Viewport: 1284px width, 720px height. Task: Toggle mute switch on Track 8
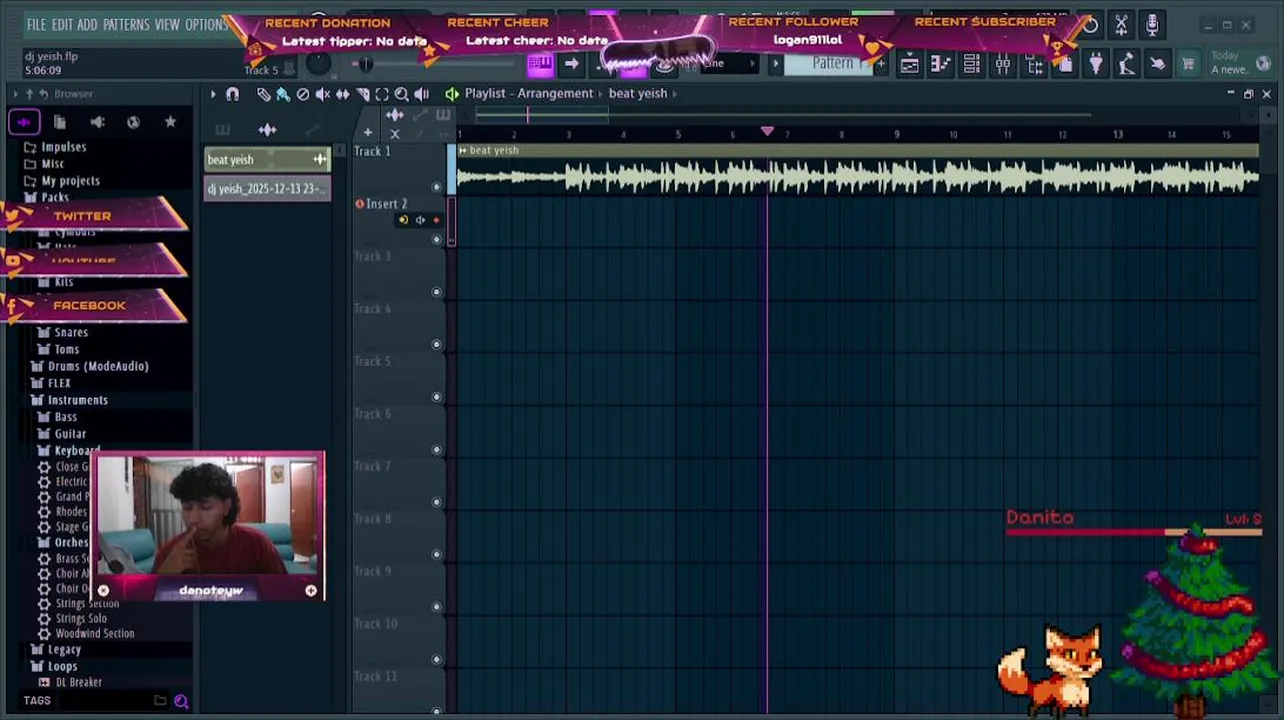tap(436, 554)
